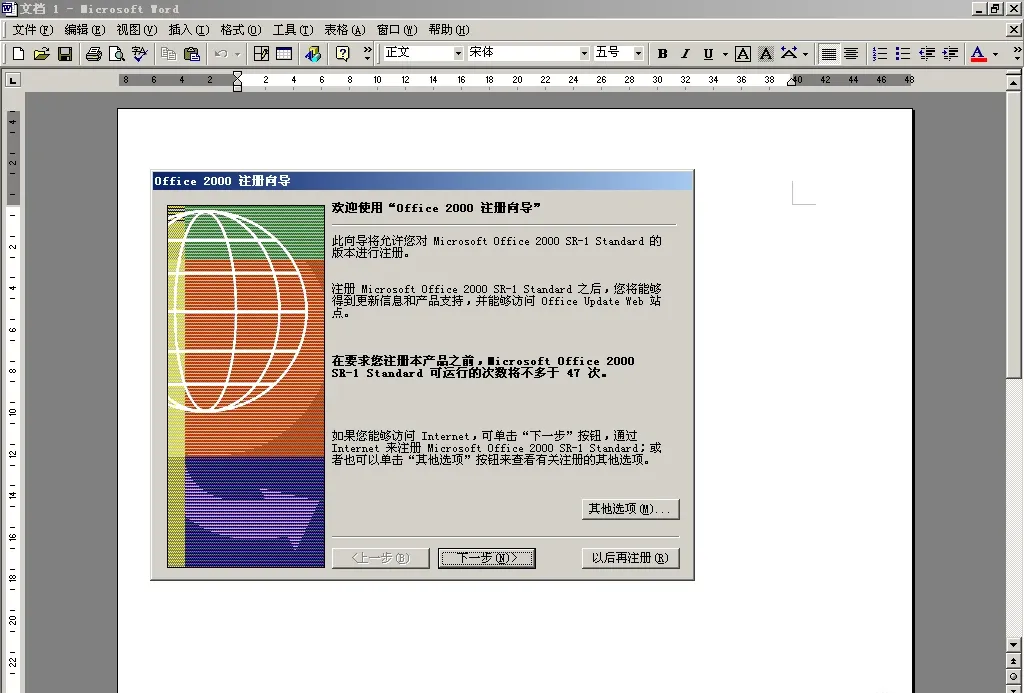Click the Copy icon in the toolbar
The image size is (1024, 693).
coord(168,54)
